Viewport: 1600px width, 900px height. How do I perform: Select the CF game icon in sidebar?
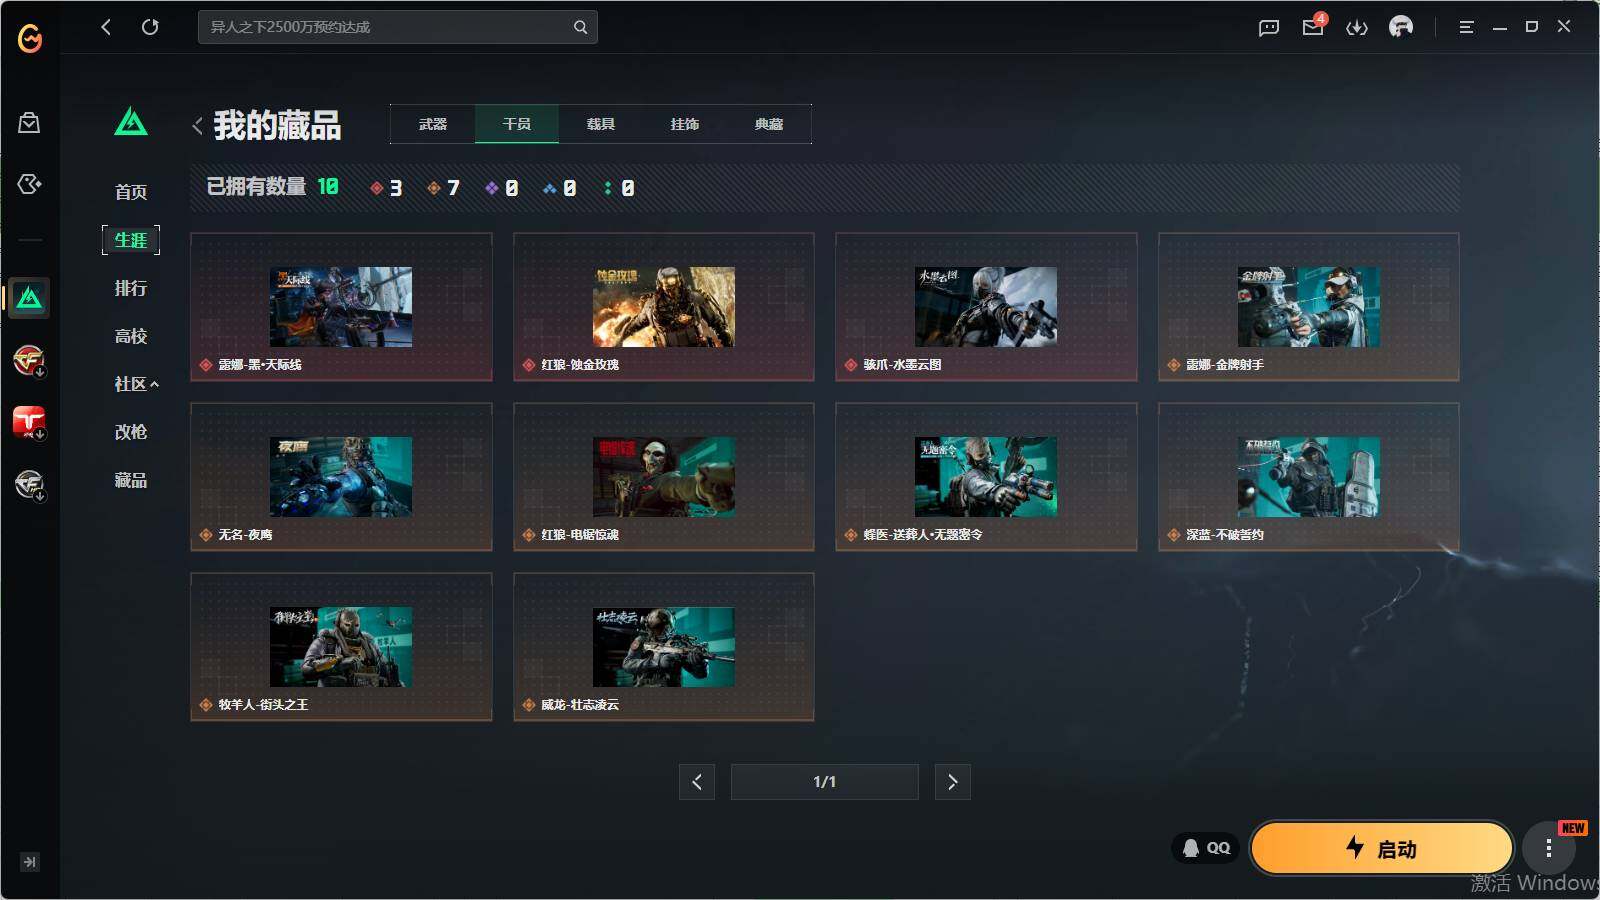tap(29, 360)
